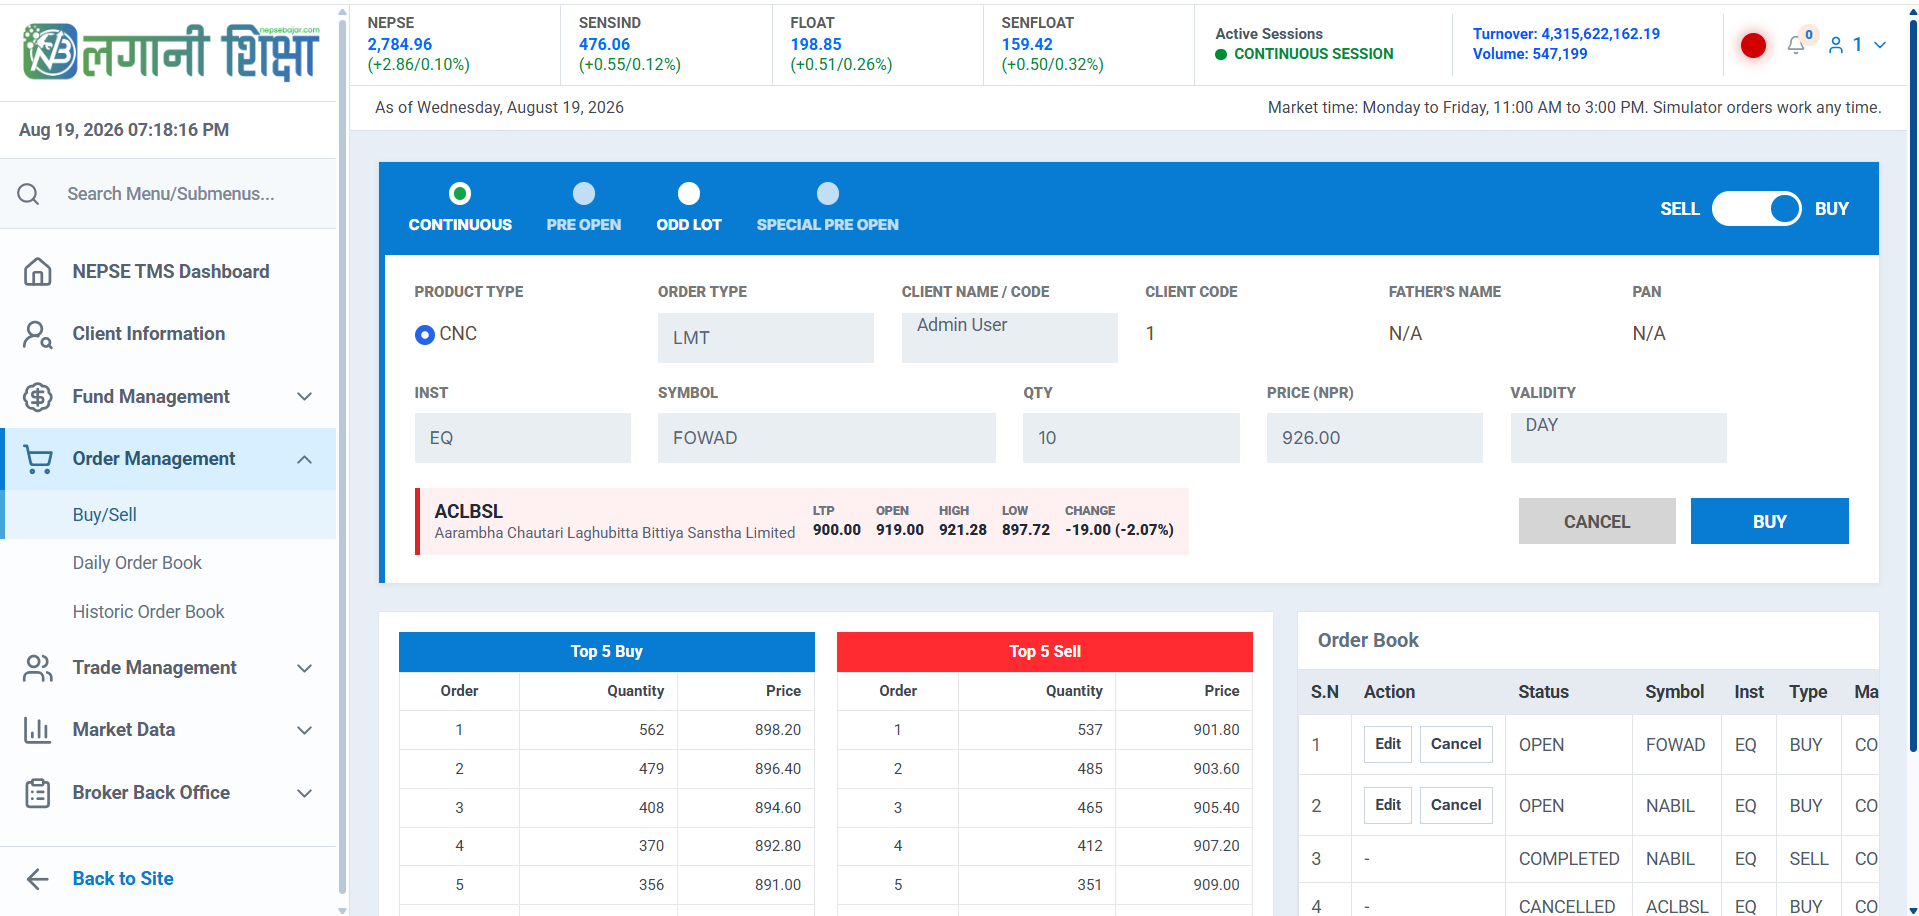Edit the open NABIL order
The image size is (1919, 916).
click(x=1388, y=805)
